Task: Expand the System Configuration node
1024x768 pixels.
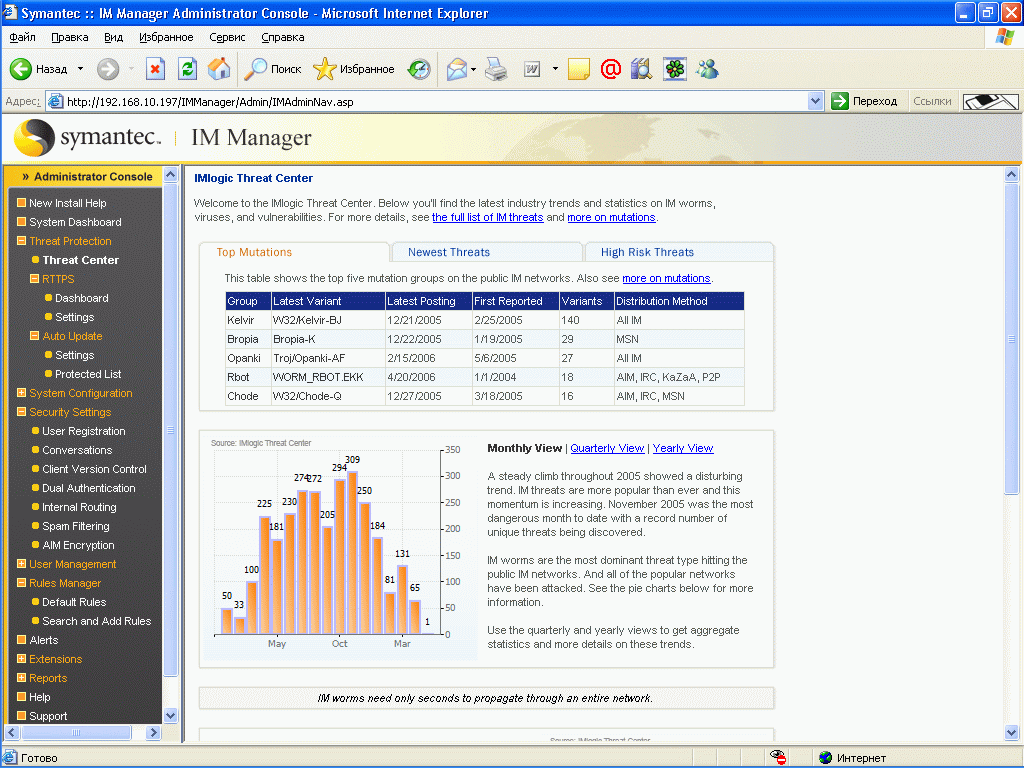Action: click(x=22, y=393)
